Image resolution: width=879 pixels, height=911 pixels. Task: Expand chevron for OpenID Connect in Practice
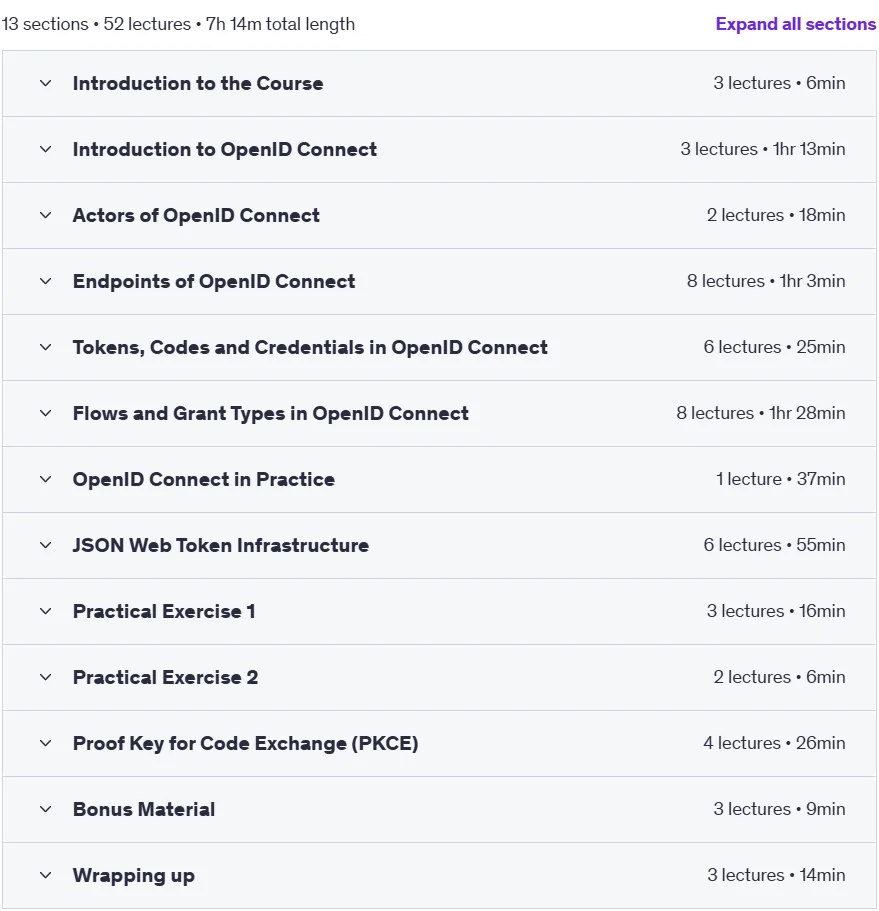[x=45, y=479]
